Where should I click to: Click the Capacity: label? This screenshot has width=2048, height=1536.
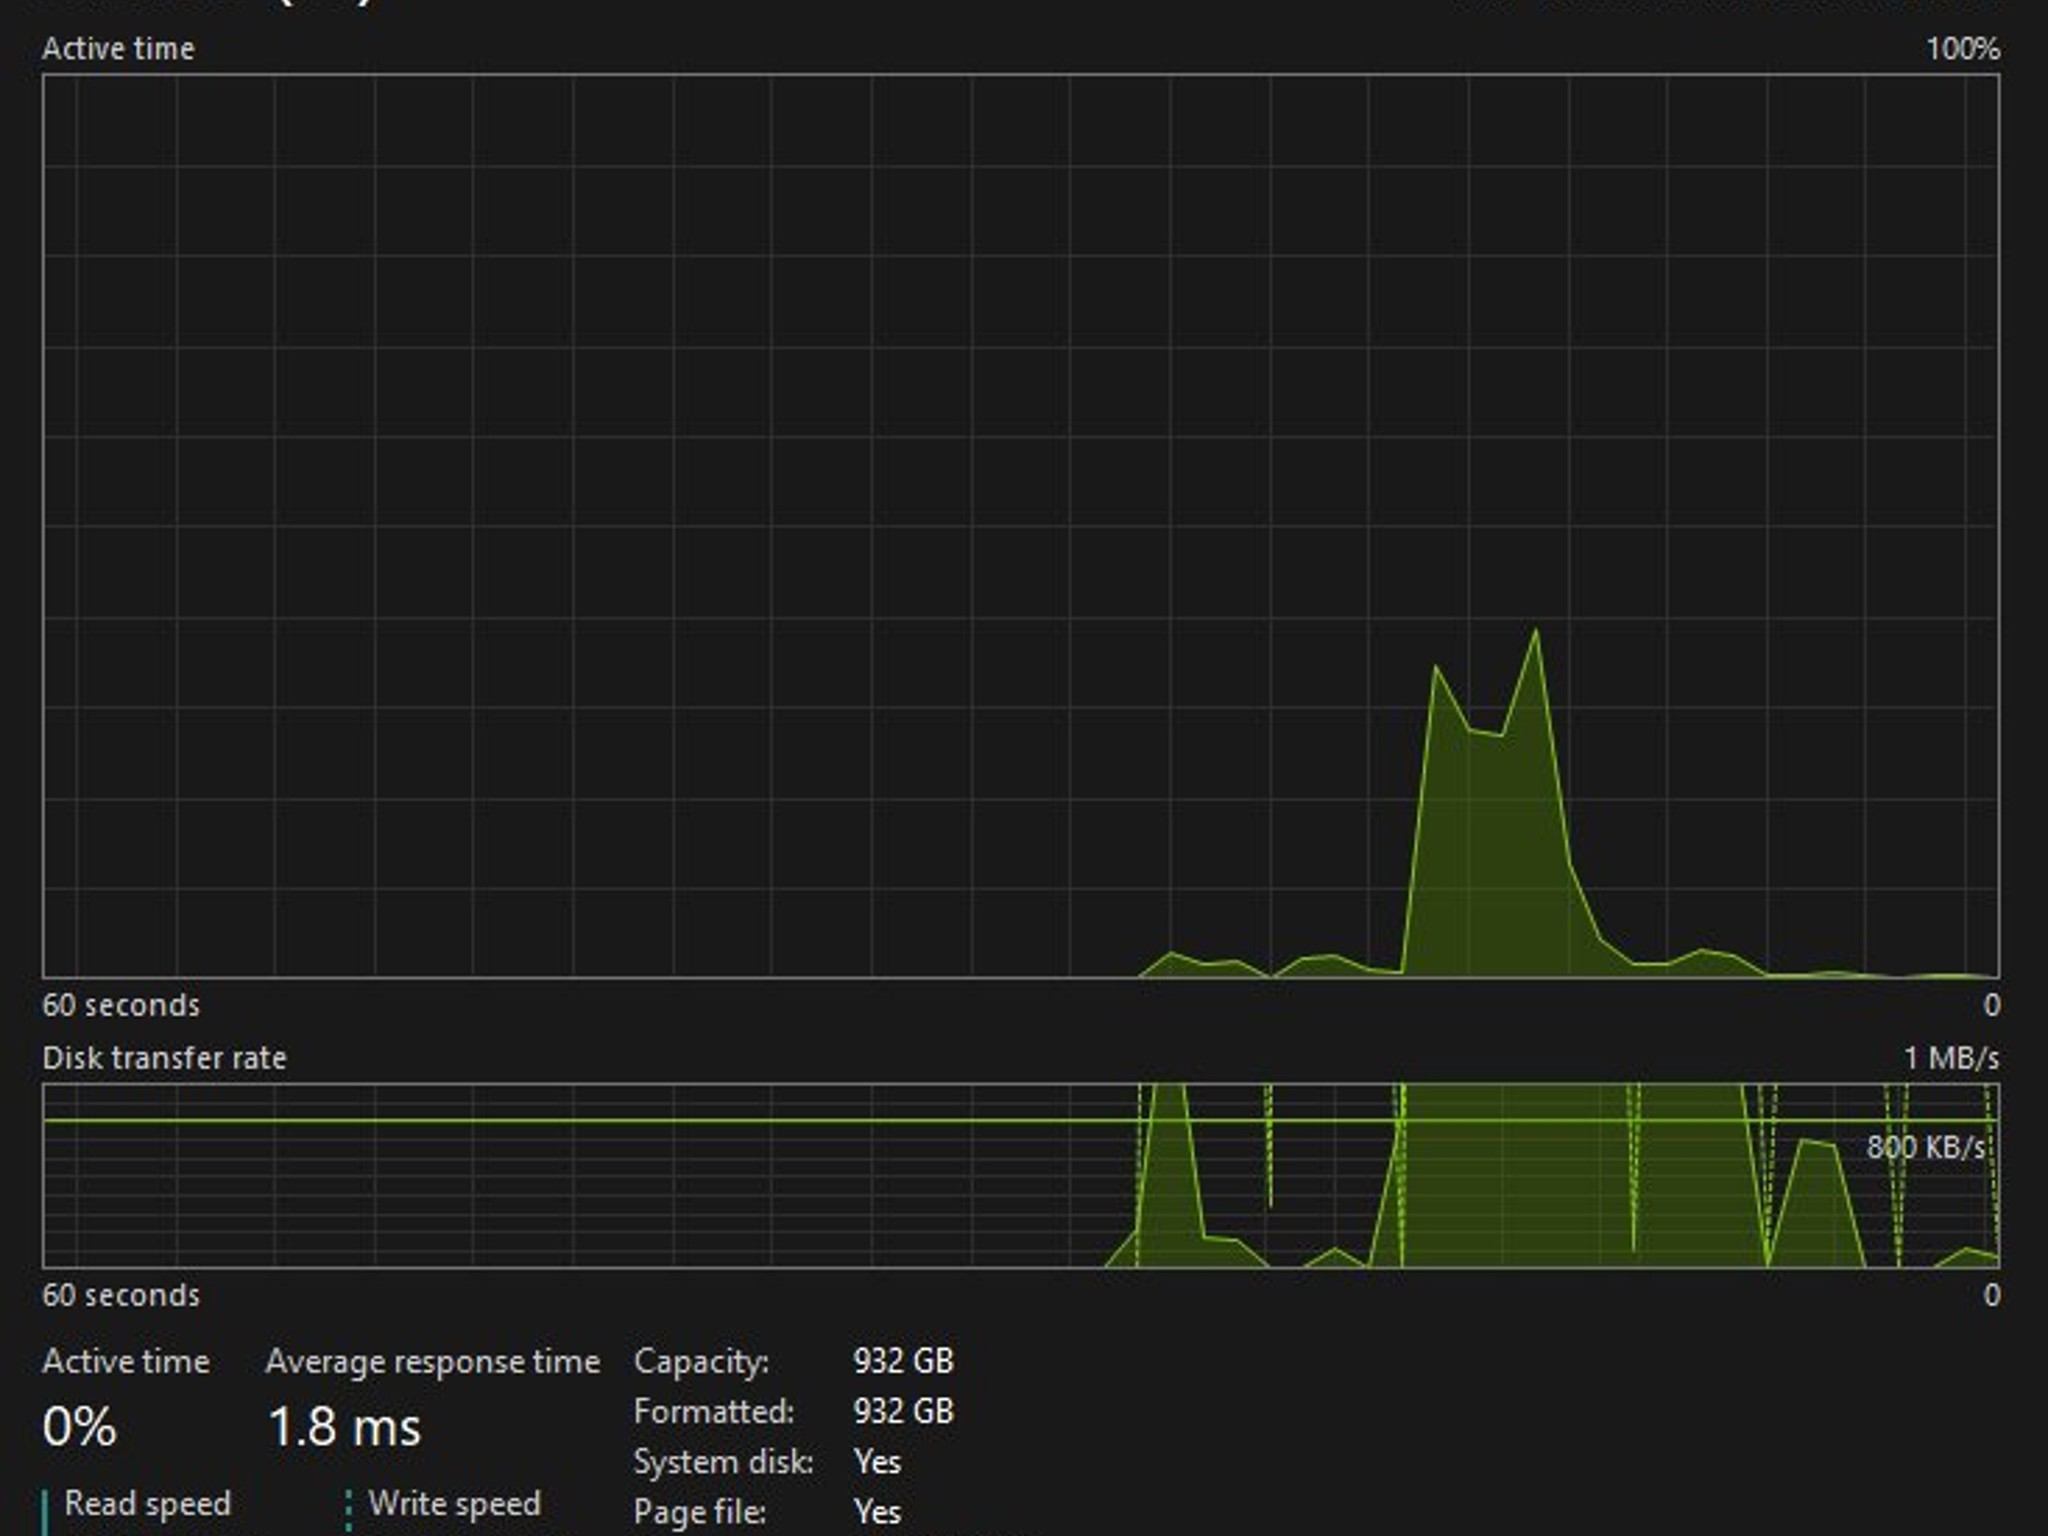click(x=701, y=1362)
